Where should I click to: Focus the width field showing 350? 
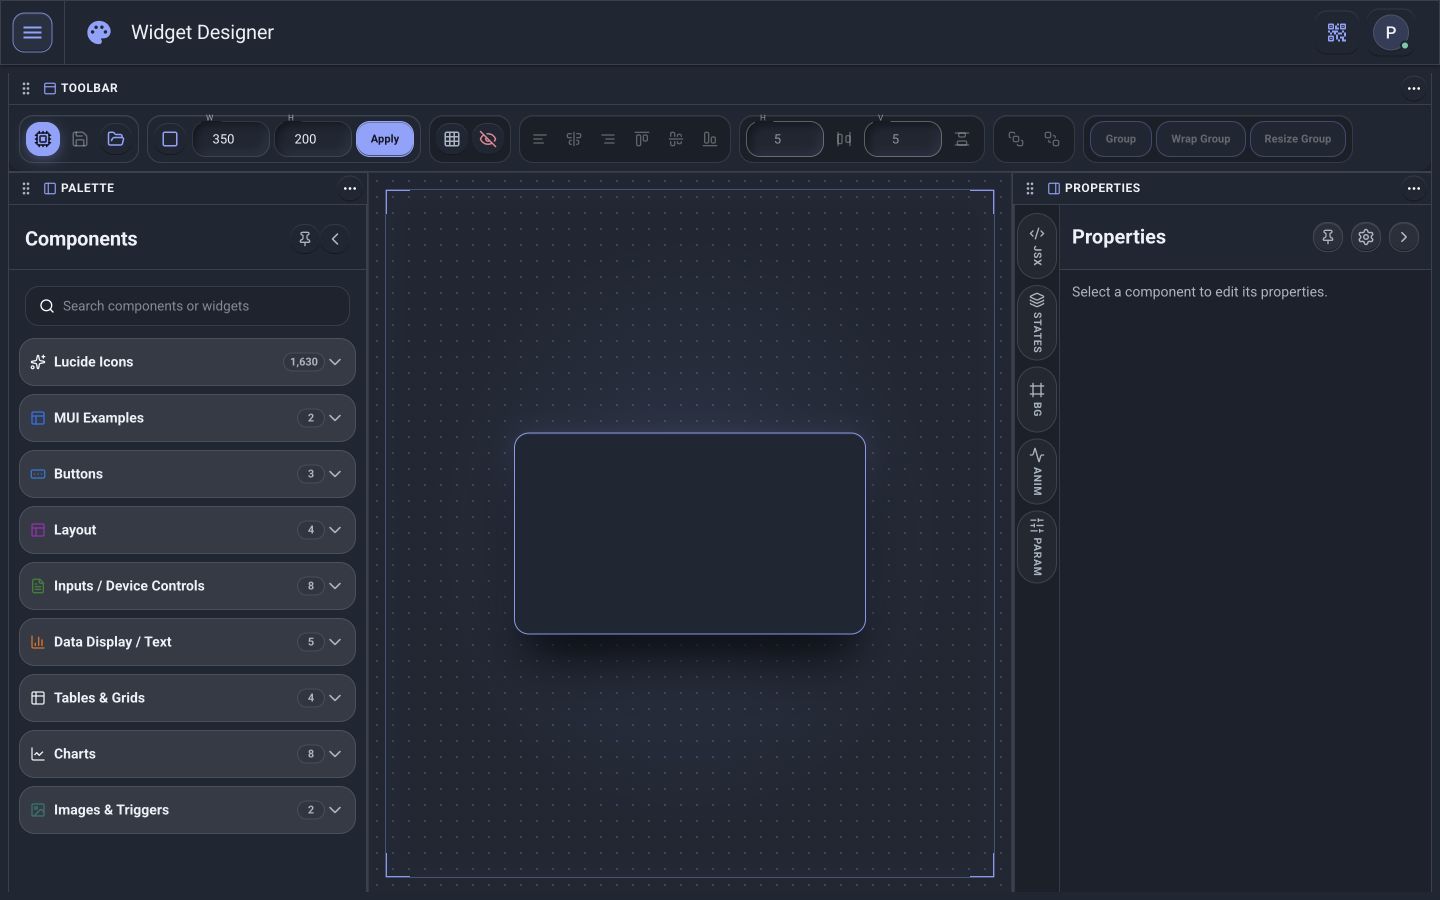point(231,139)
